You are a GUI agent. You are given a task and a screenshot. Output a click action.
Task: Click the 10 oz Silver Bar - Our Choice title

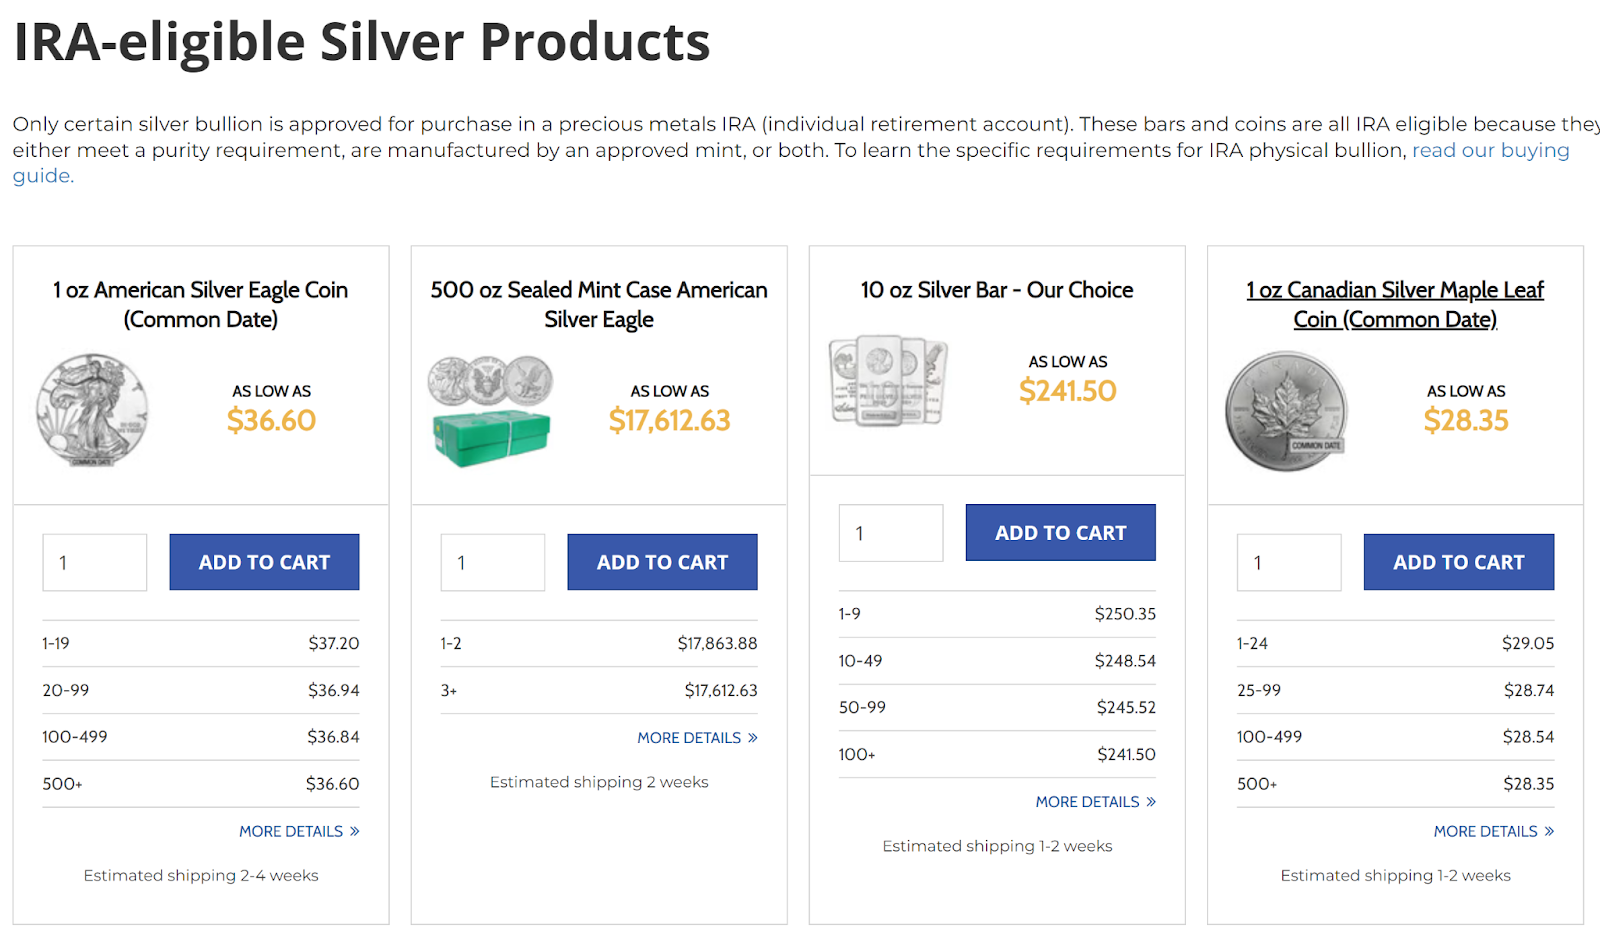(x=997, y=290)
